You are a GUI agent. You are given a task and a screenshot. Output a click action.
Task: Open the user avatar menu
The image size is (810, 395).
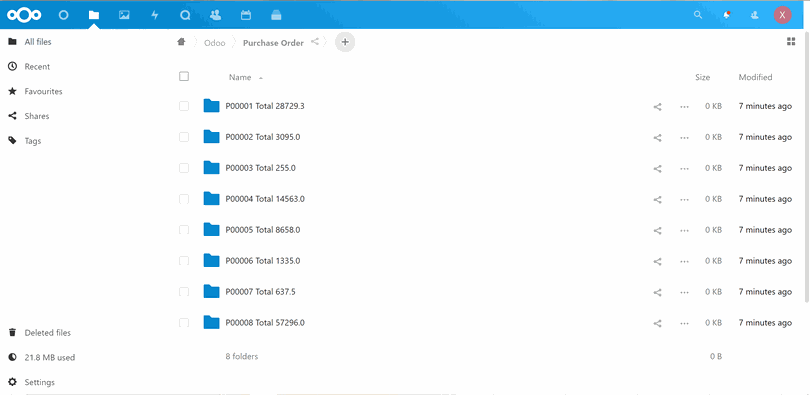click(x=782, y=15)
